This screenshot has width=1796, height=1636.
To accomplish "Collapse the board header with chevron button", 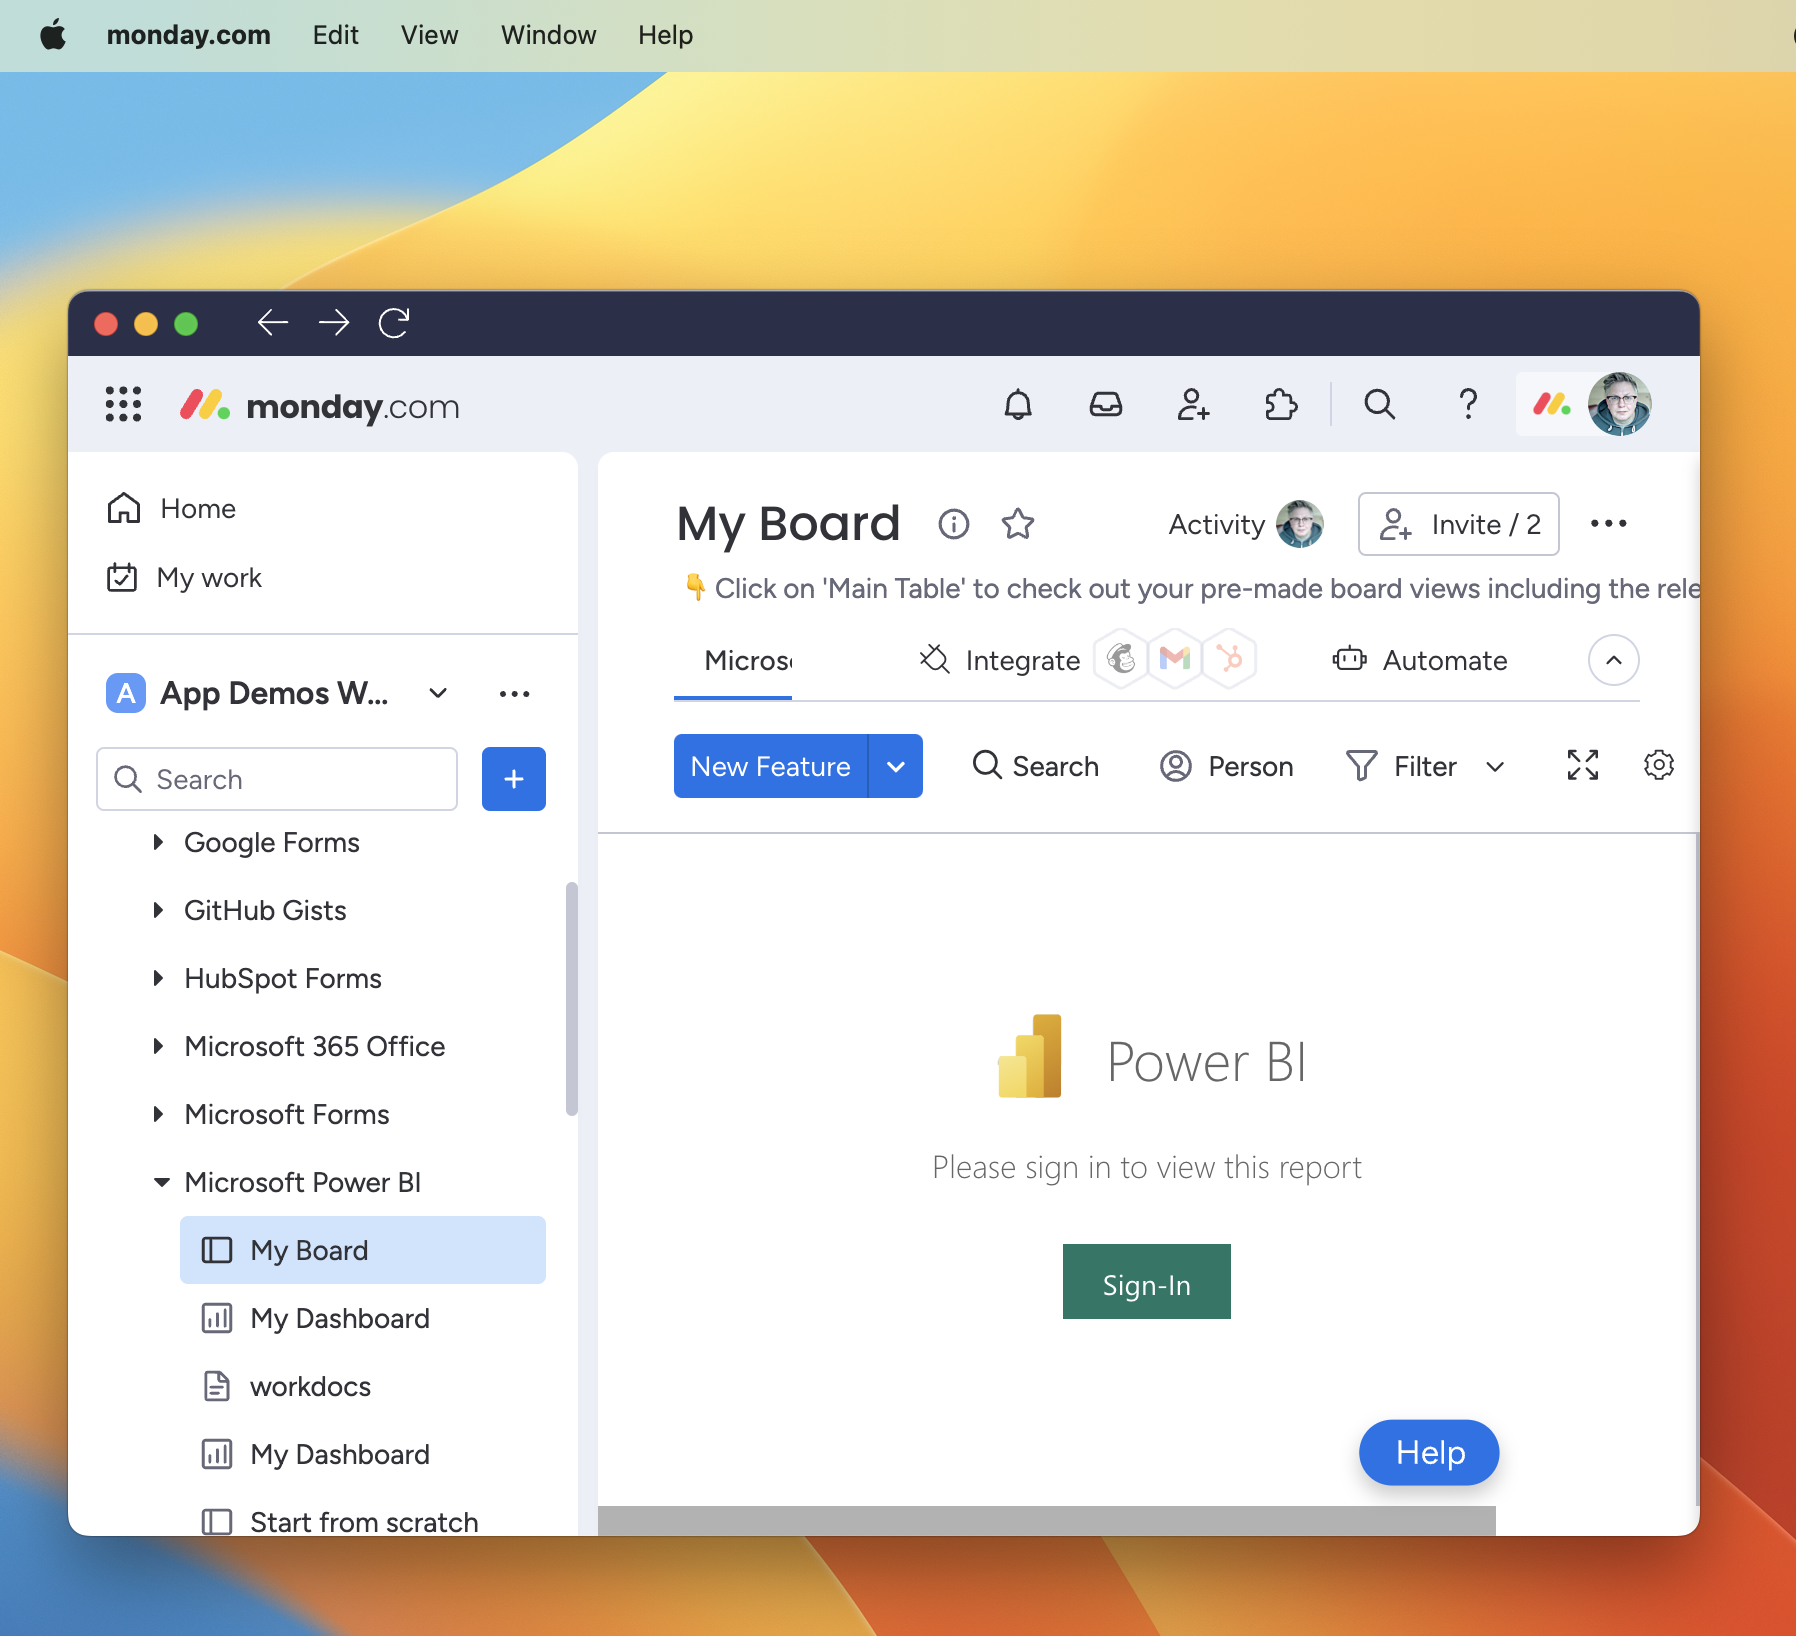I will coord(1613,660).
